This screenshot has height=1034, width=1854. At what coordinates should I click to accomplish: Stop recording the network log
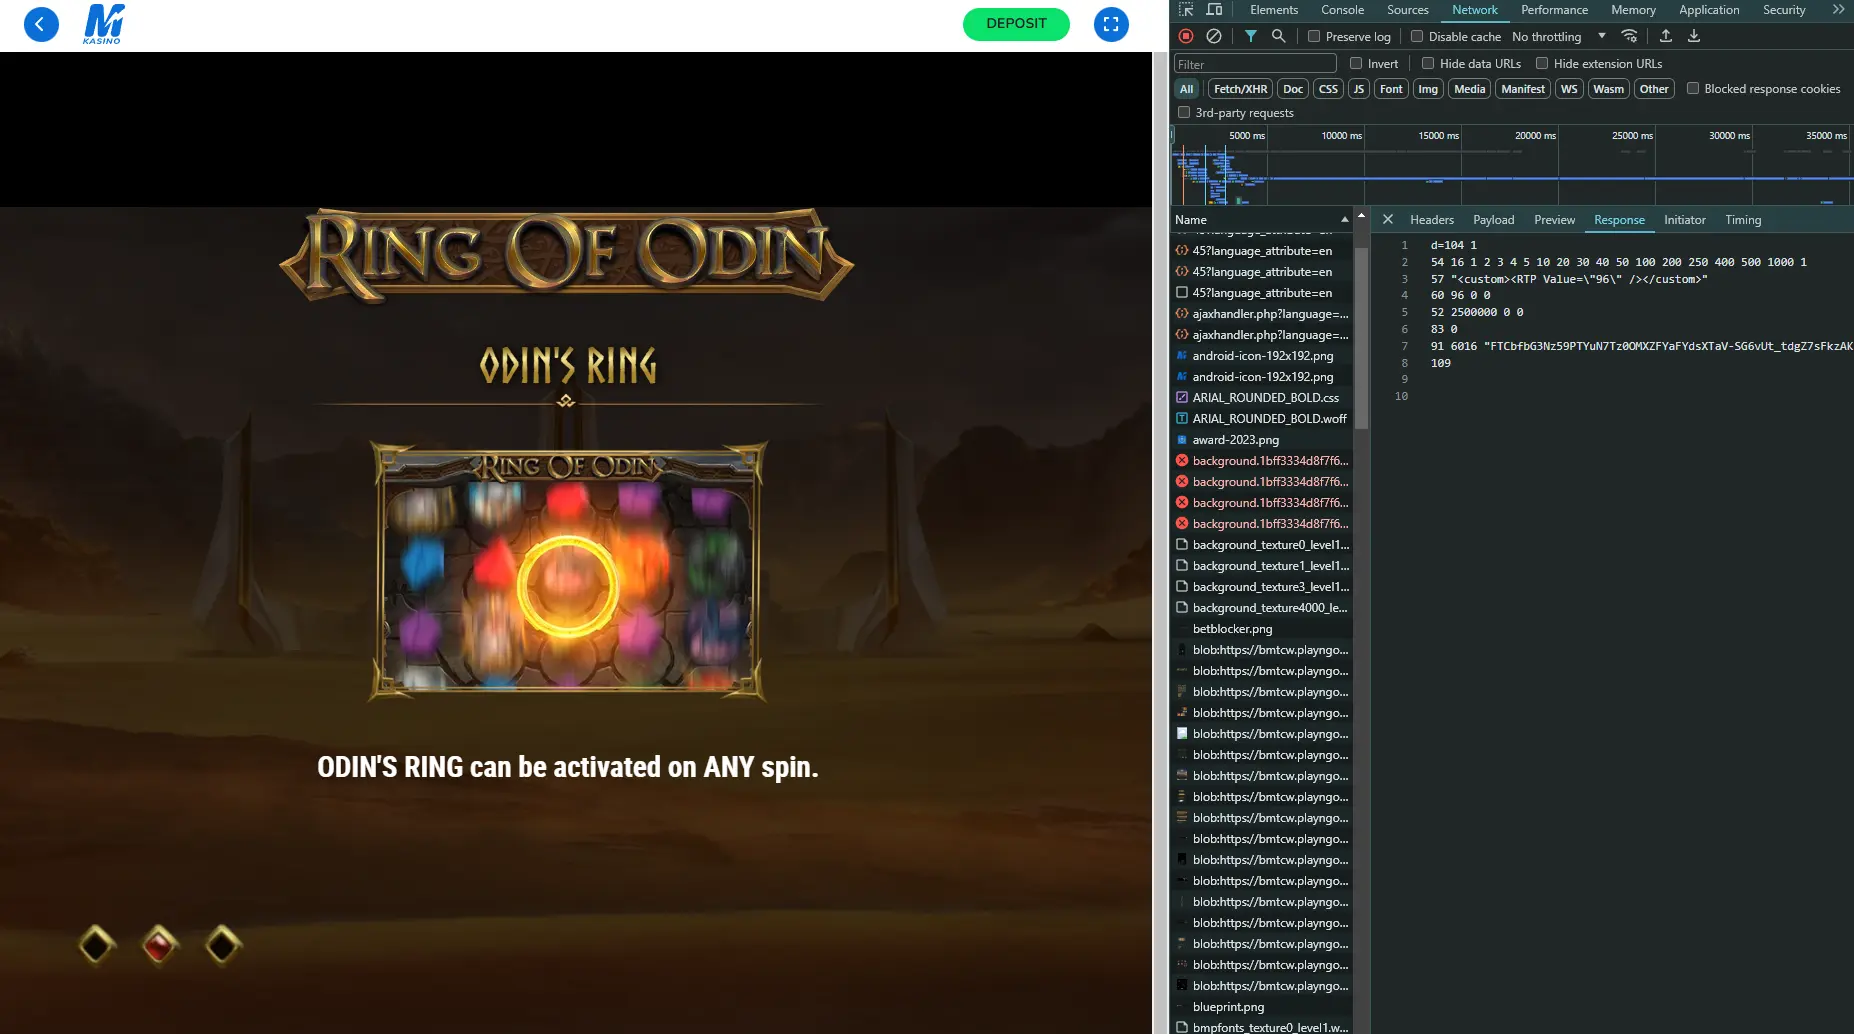click(1186, 36)
